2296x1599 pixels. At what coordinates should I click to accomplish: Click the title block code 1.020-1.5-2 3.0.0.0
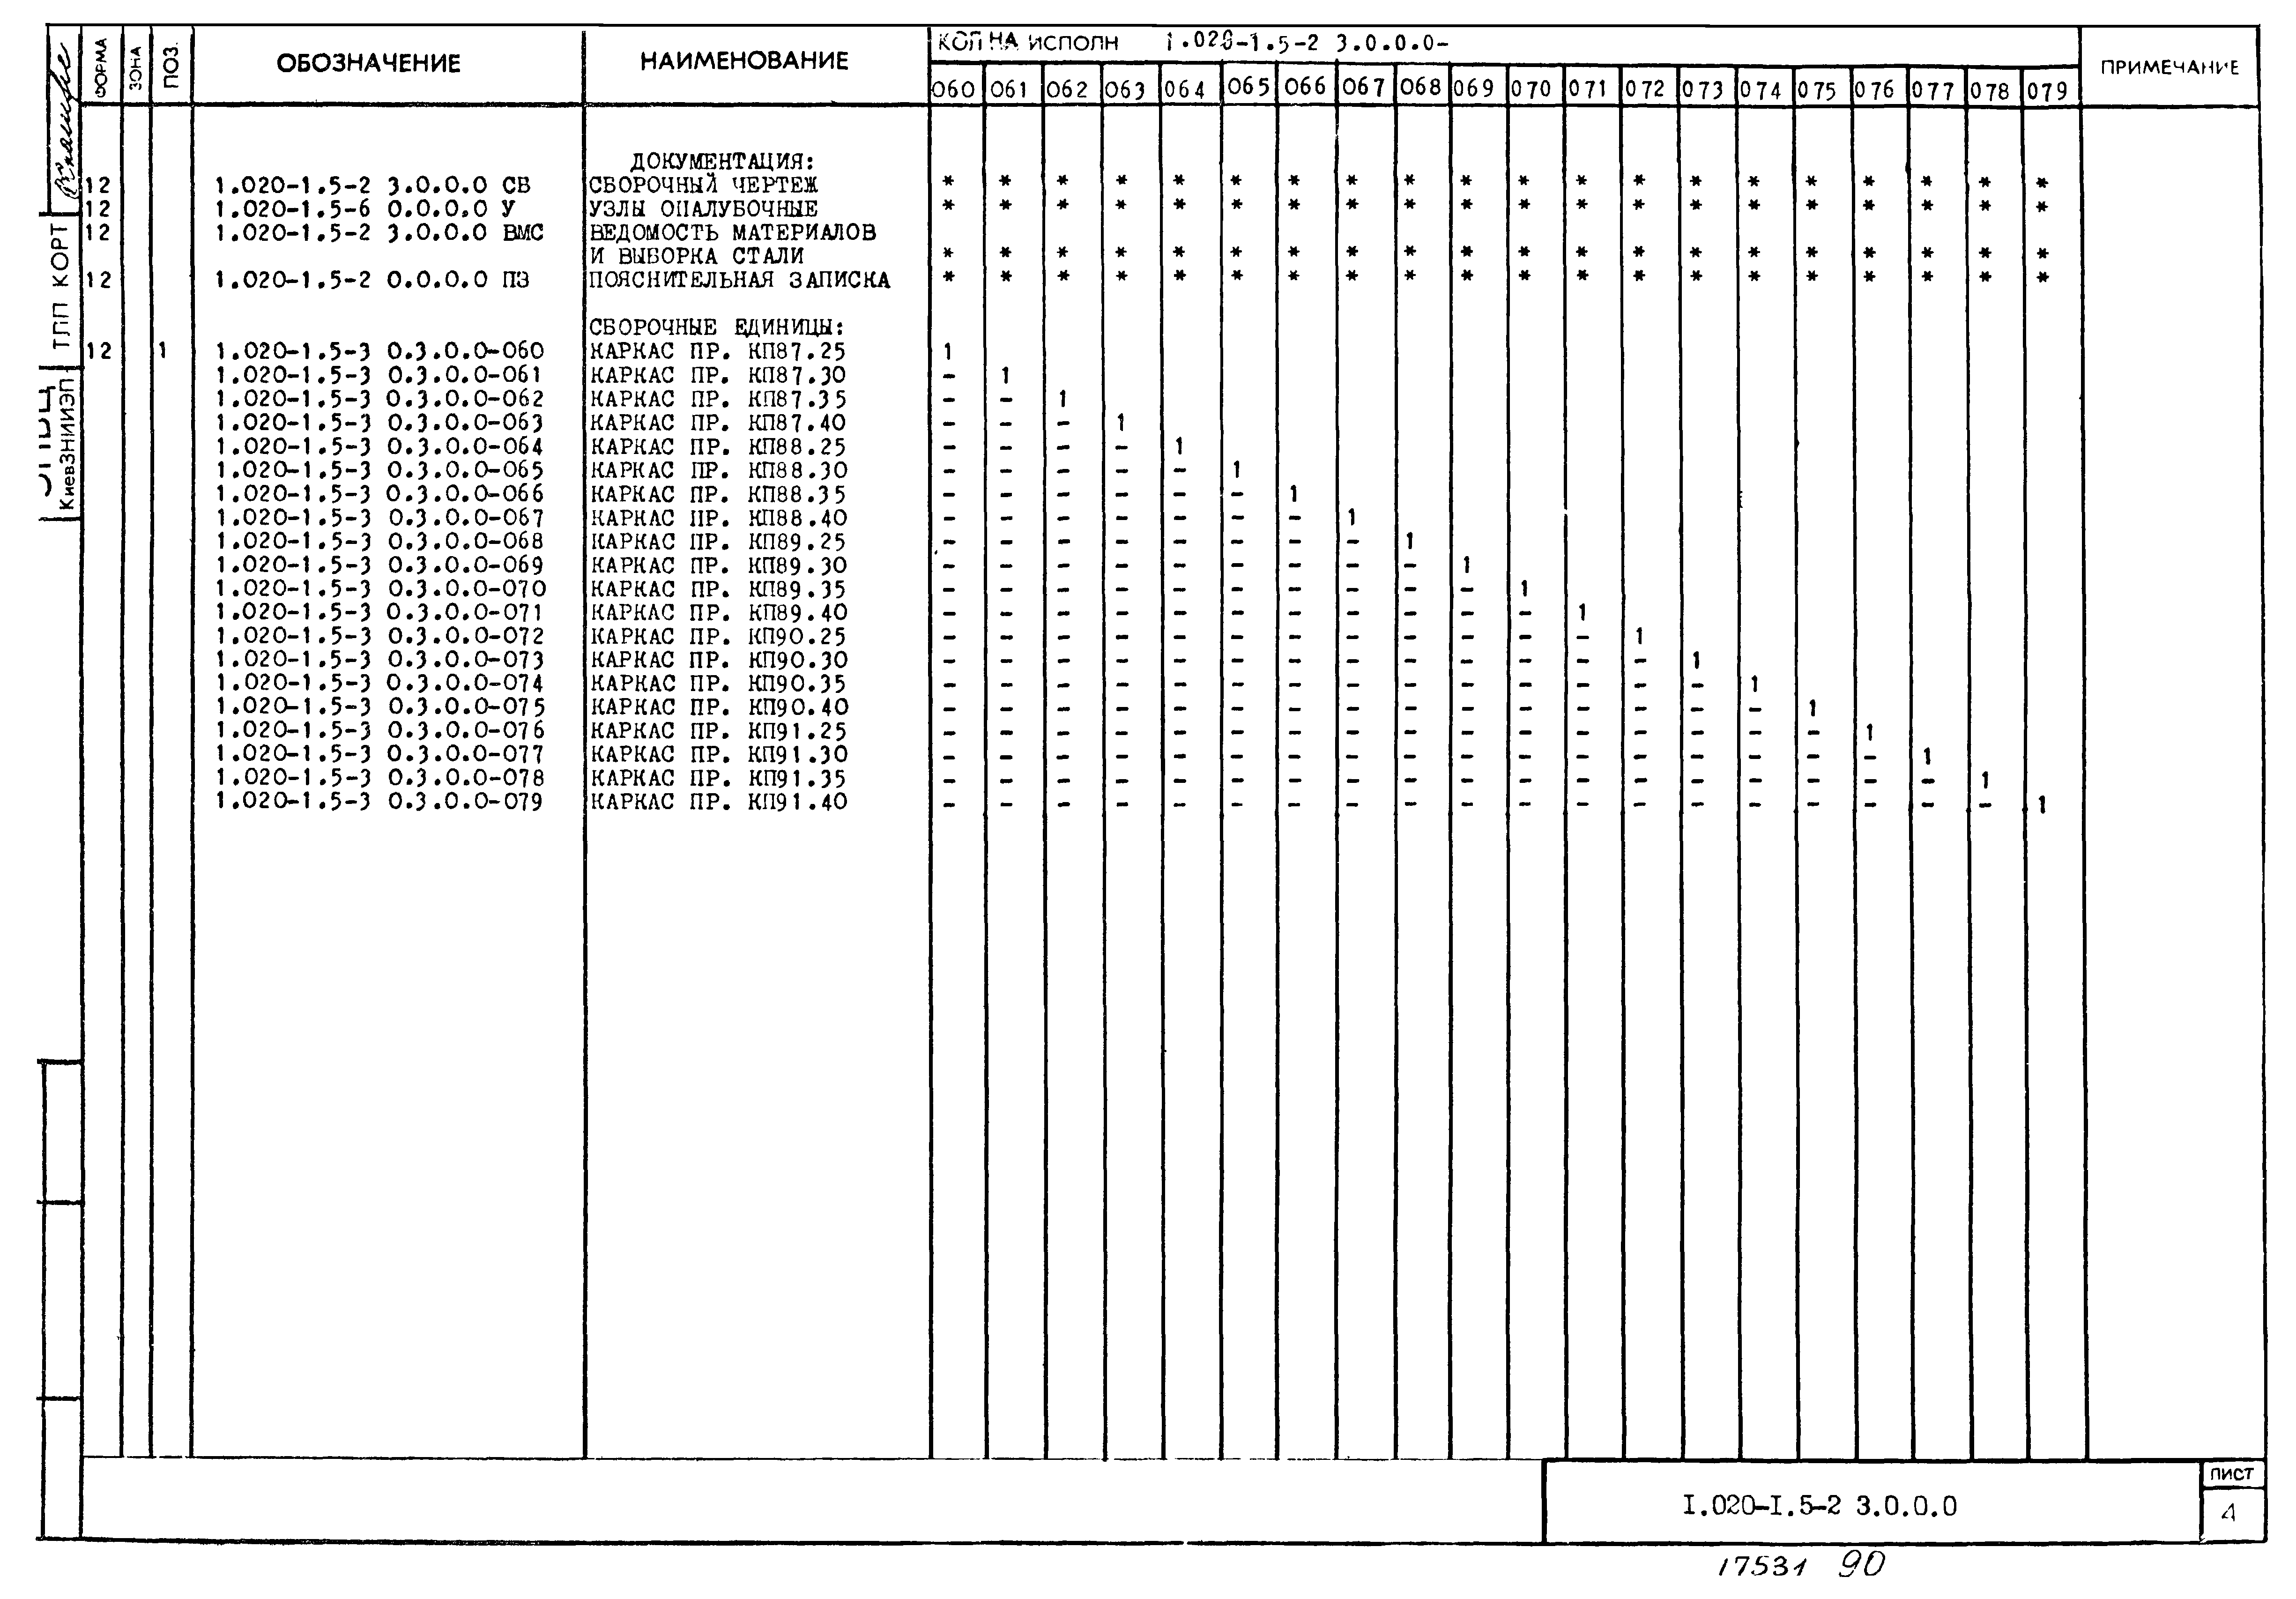point(1820,1505)
